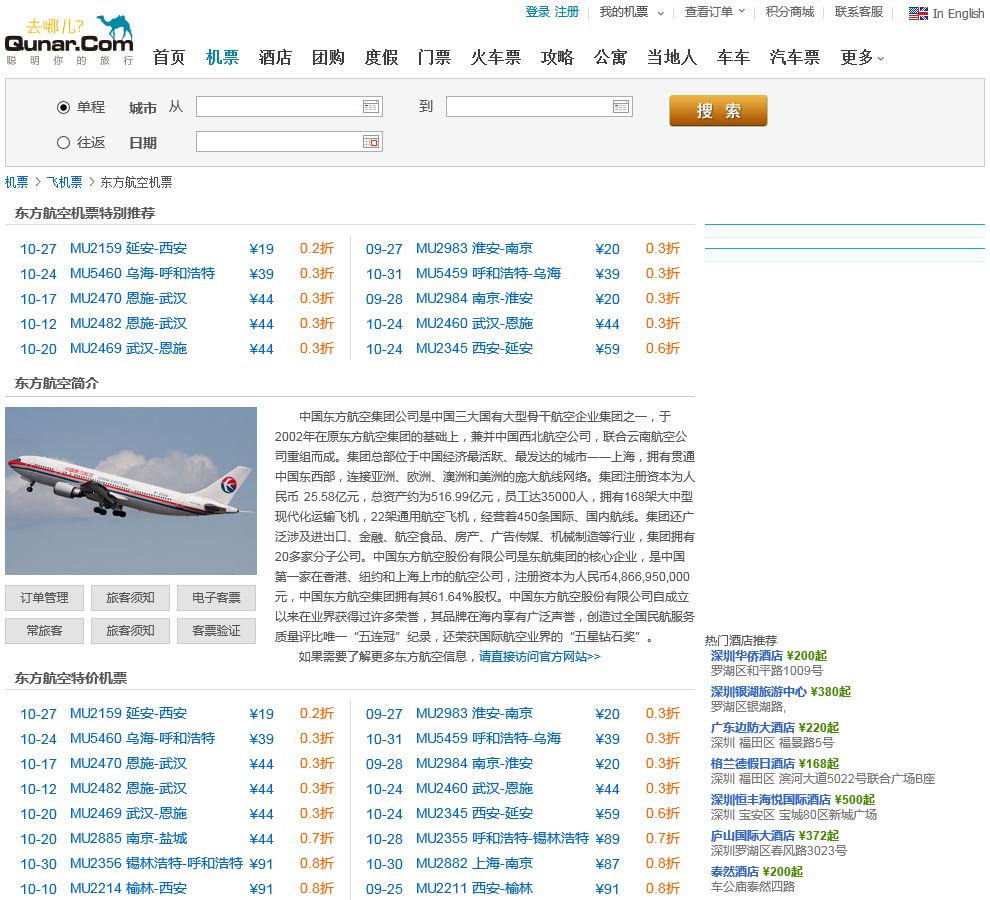The width and height of the screenshot is (990, 900).
Task: Open the 泰然酒店 hotel link
Action: (x=735, y=872)
